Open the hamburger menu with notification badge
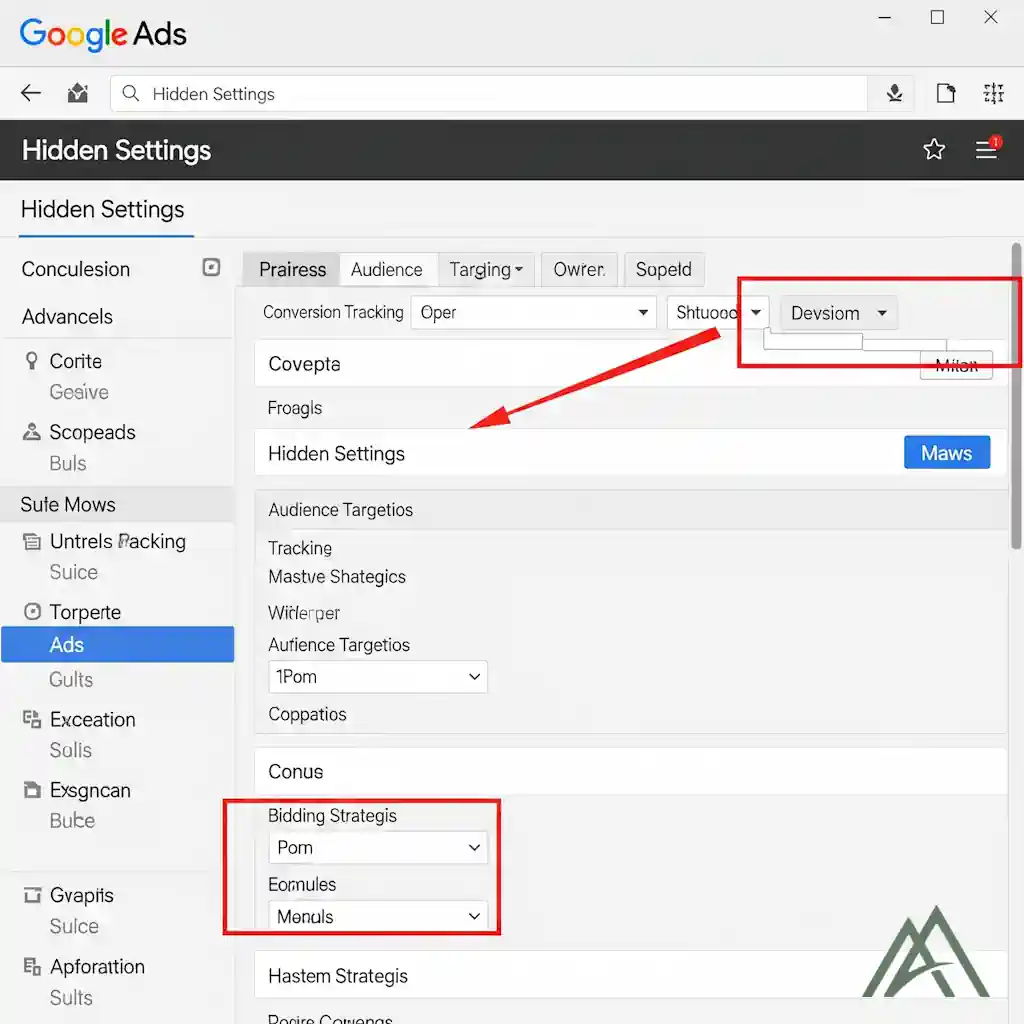Viewport: 1024px width, 1024px height. tap(987, 149)
